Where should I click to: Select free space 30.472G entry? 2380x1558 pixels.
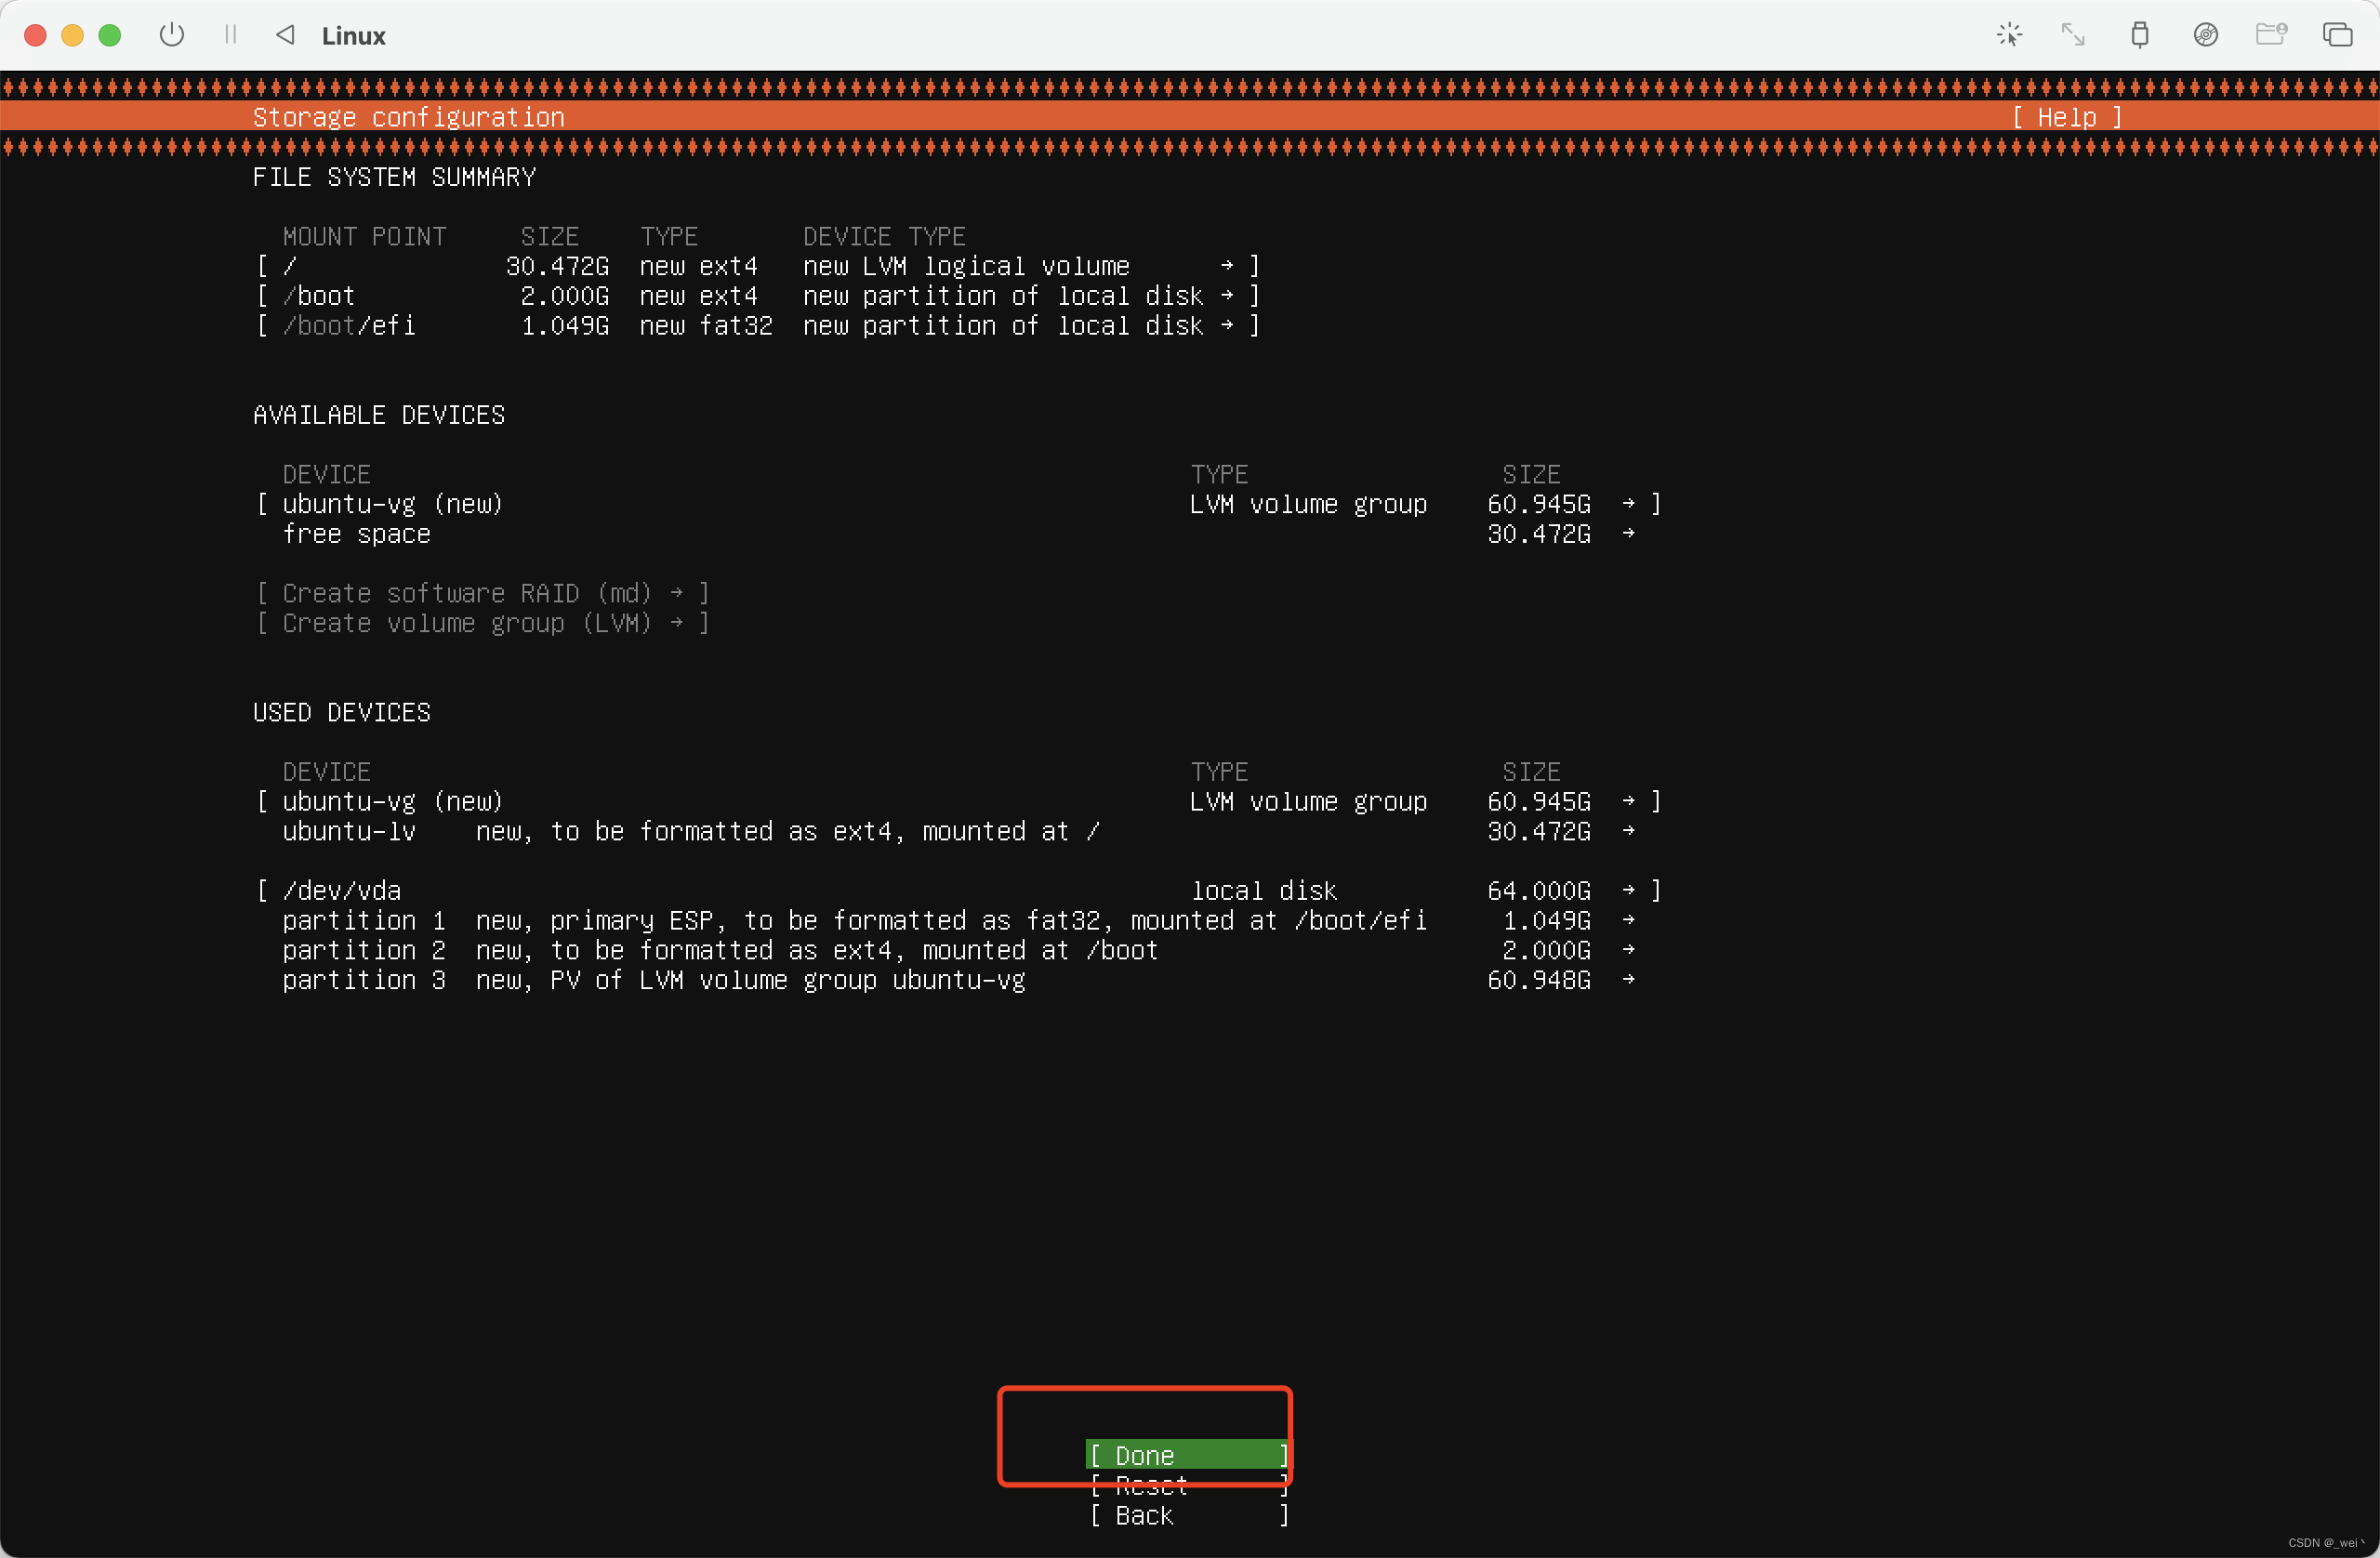coord(956,534)
